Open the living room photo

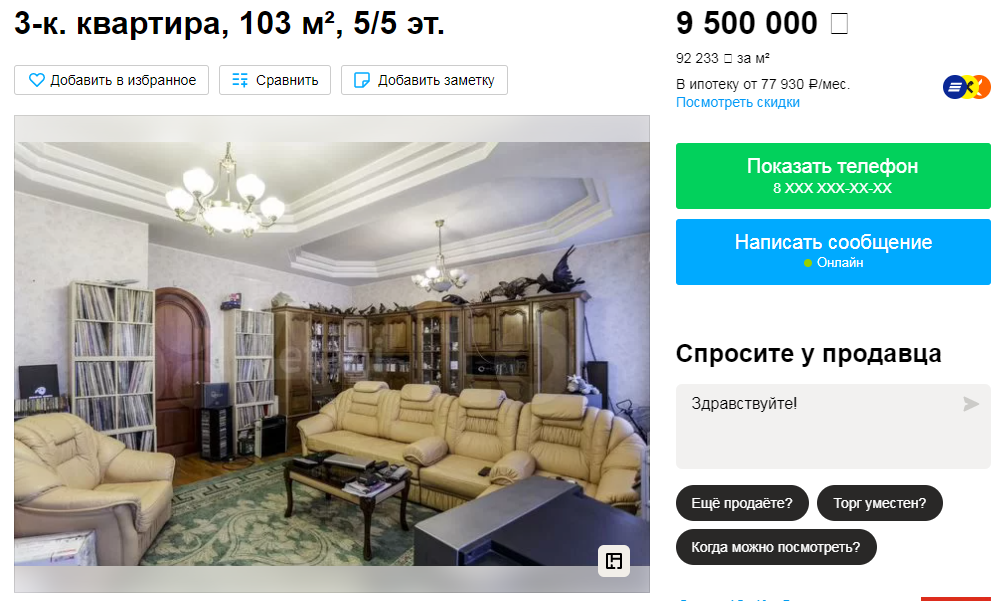pos(332,354)
